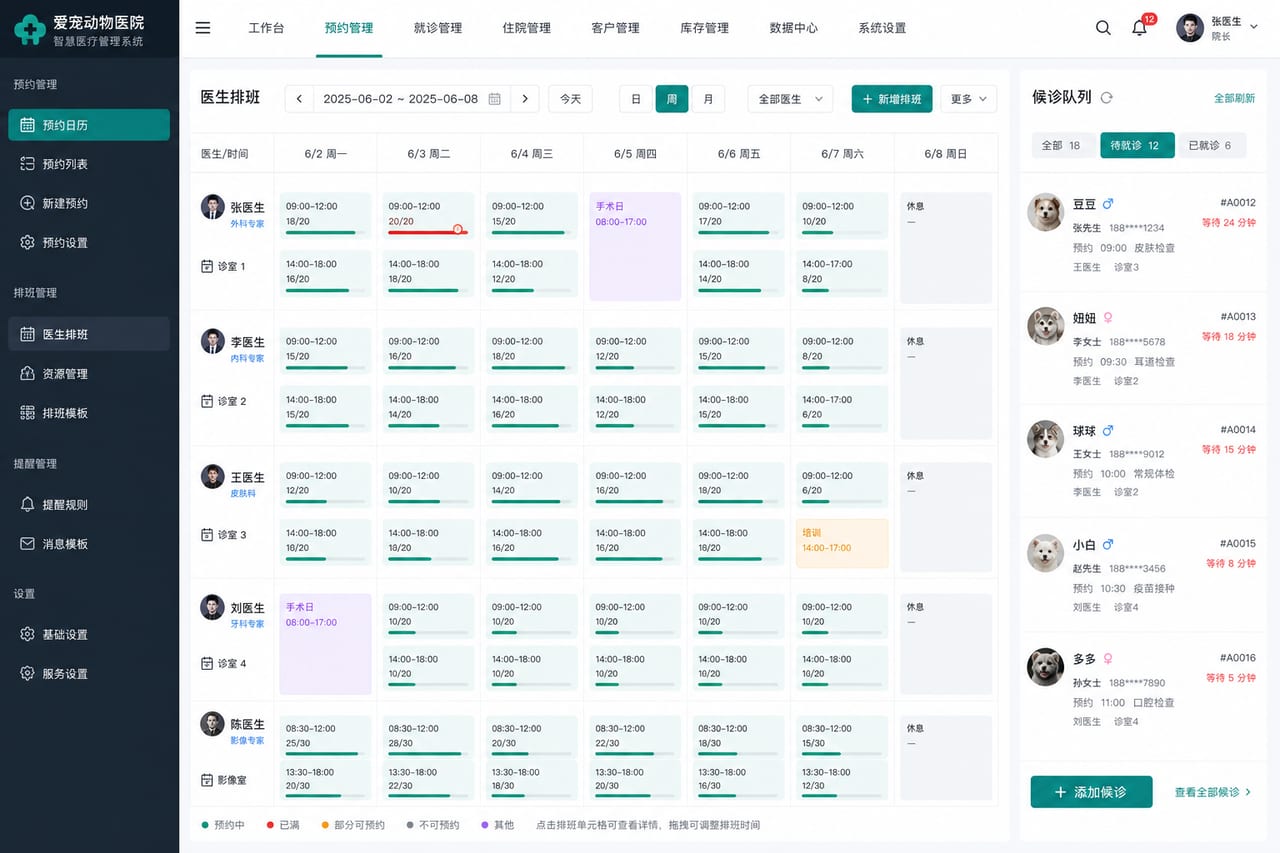
Task: Open the 系统设置 tab
Action: (882, 28)
